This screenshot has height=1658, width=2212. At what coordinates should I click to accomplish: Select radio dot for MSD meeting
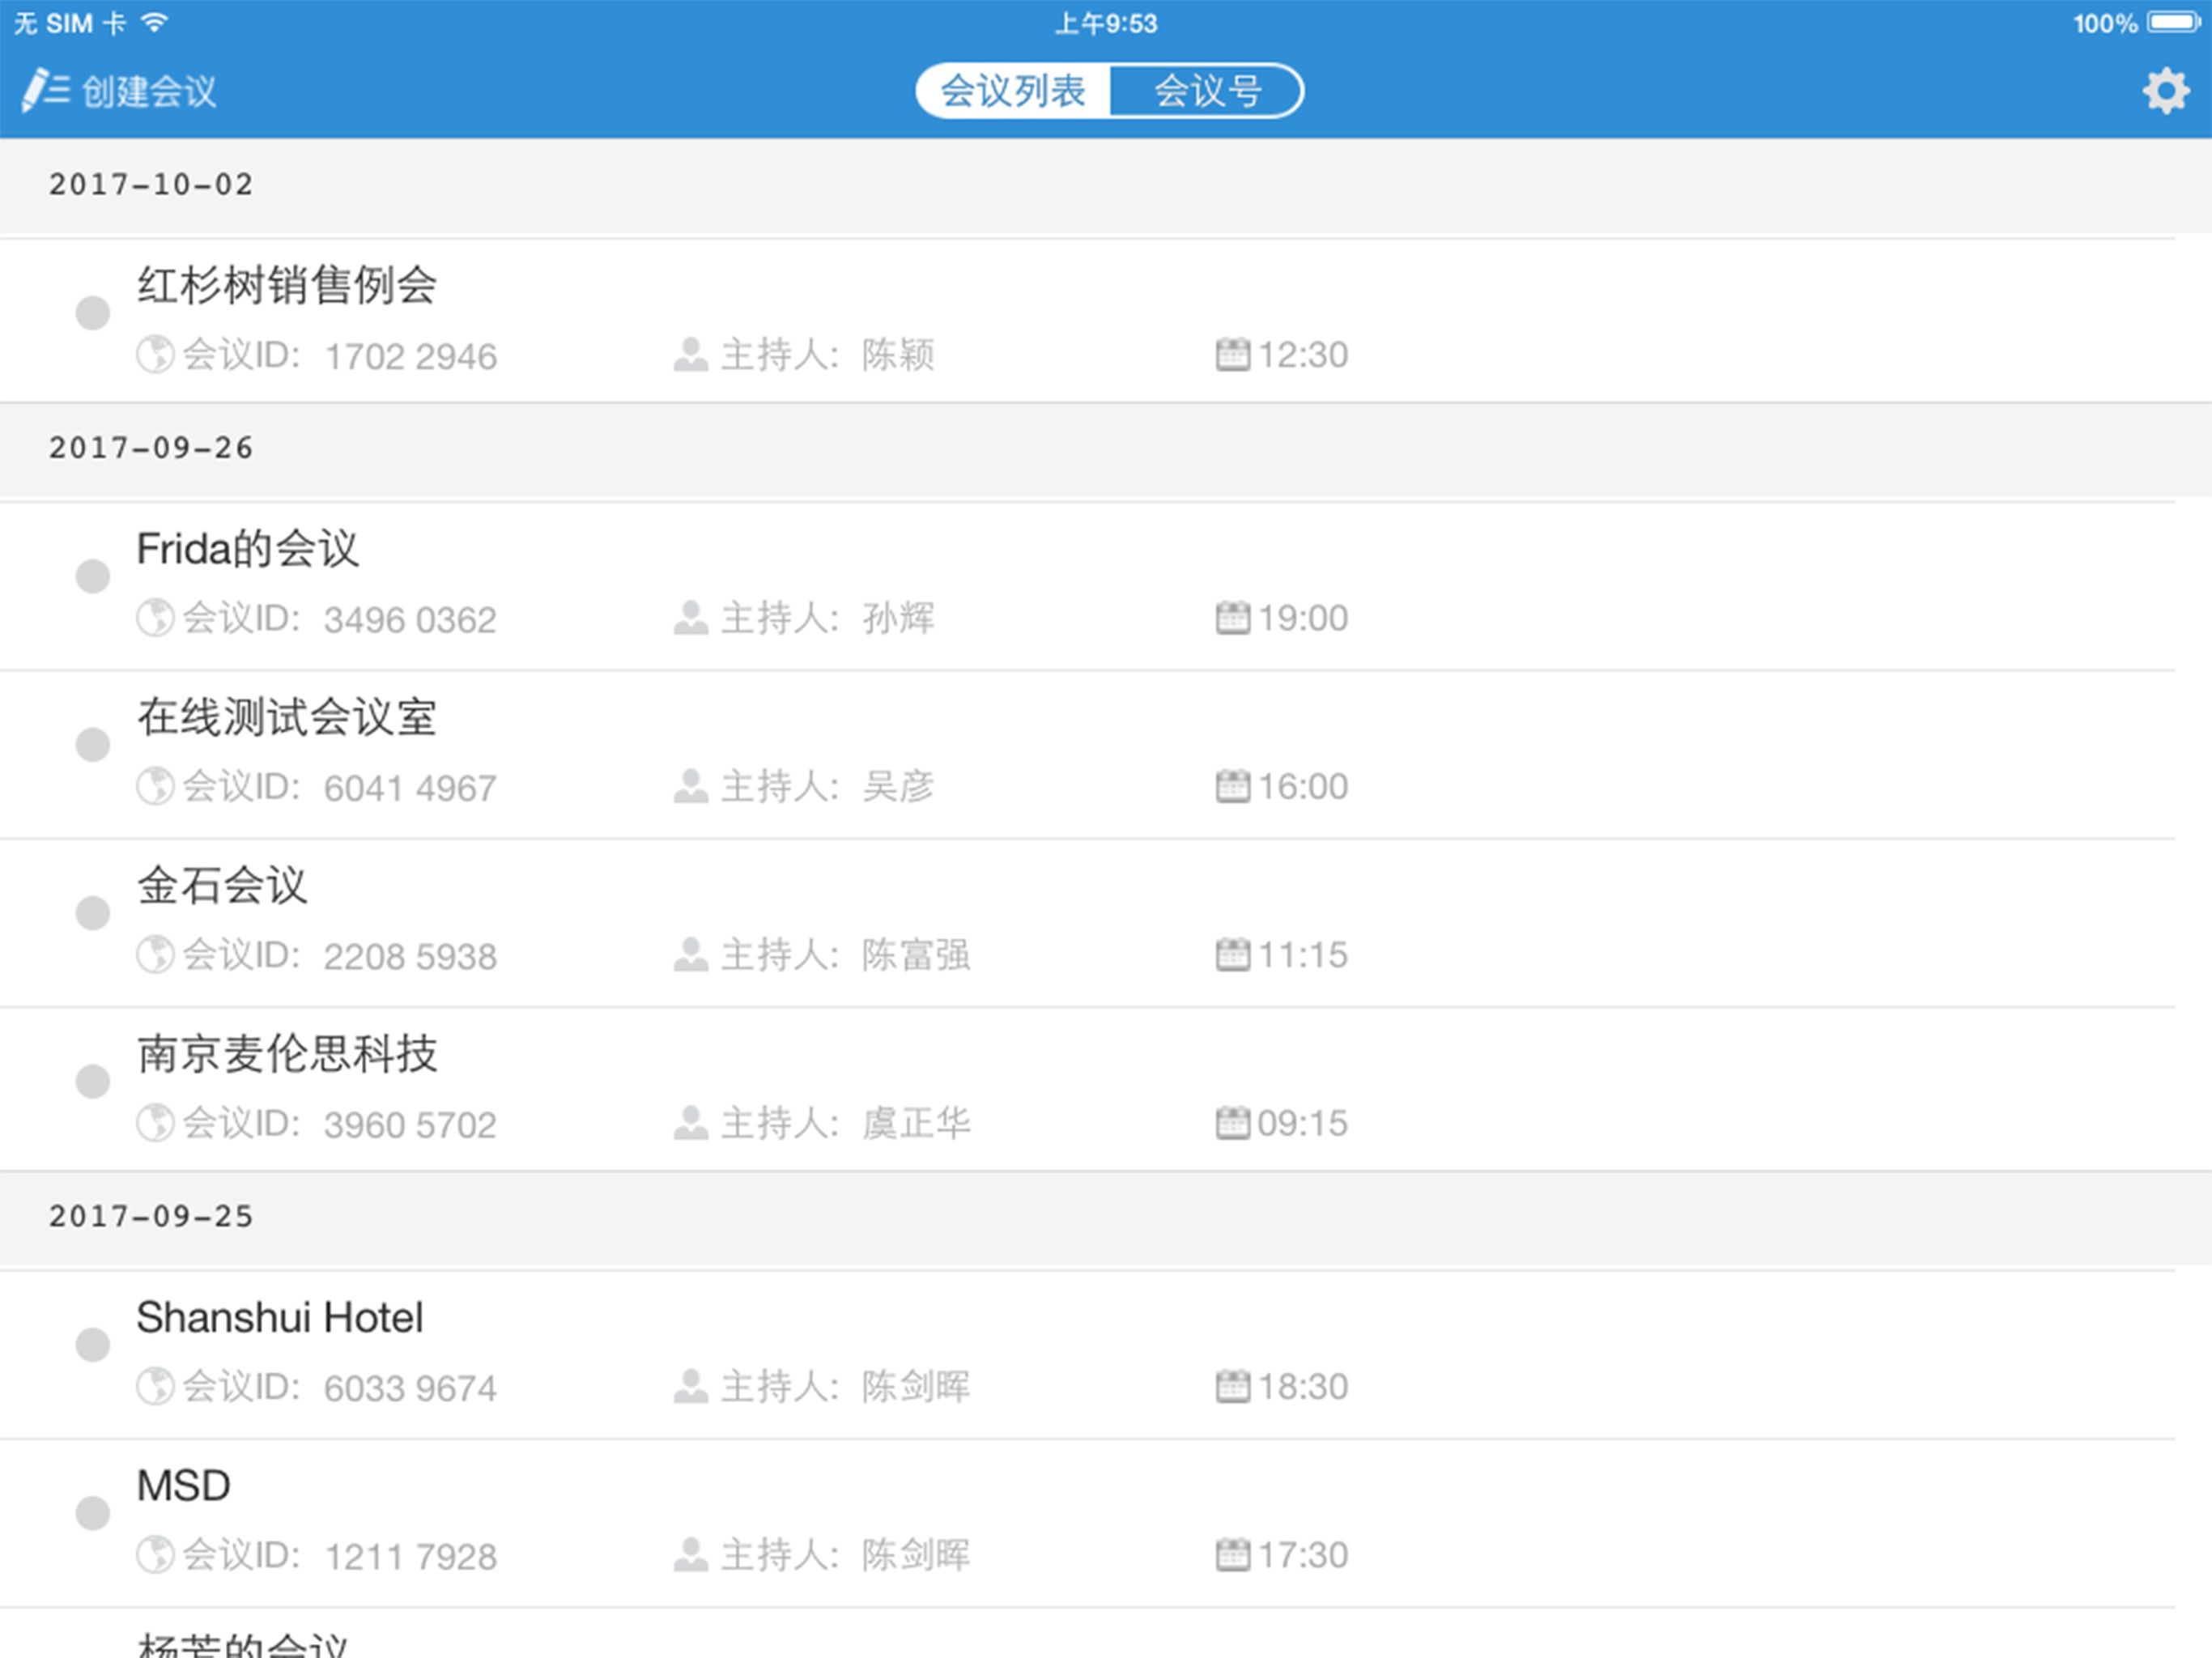(93, 1513)
